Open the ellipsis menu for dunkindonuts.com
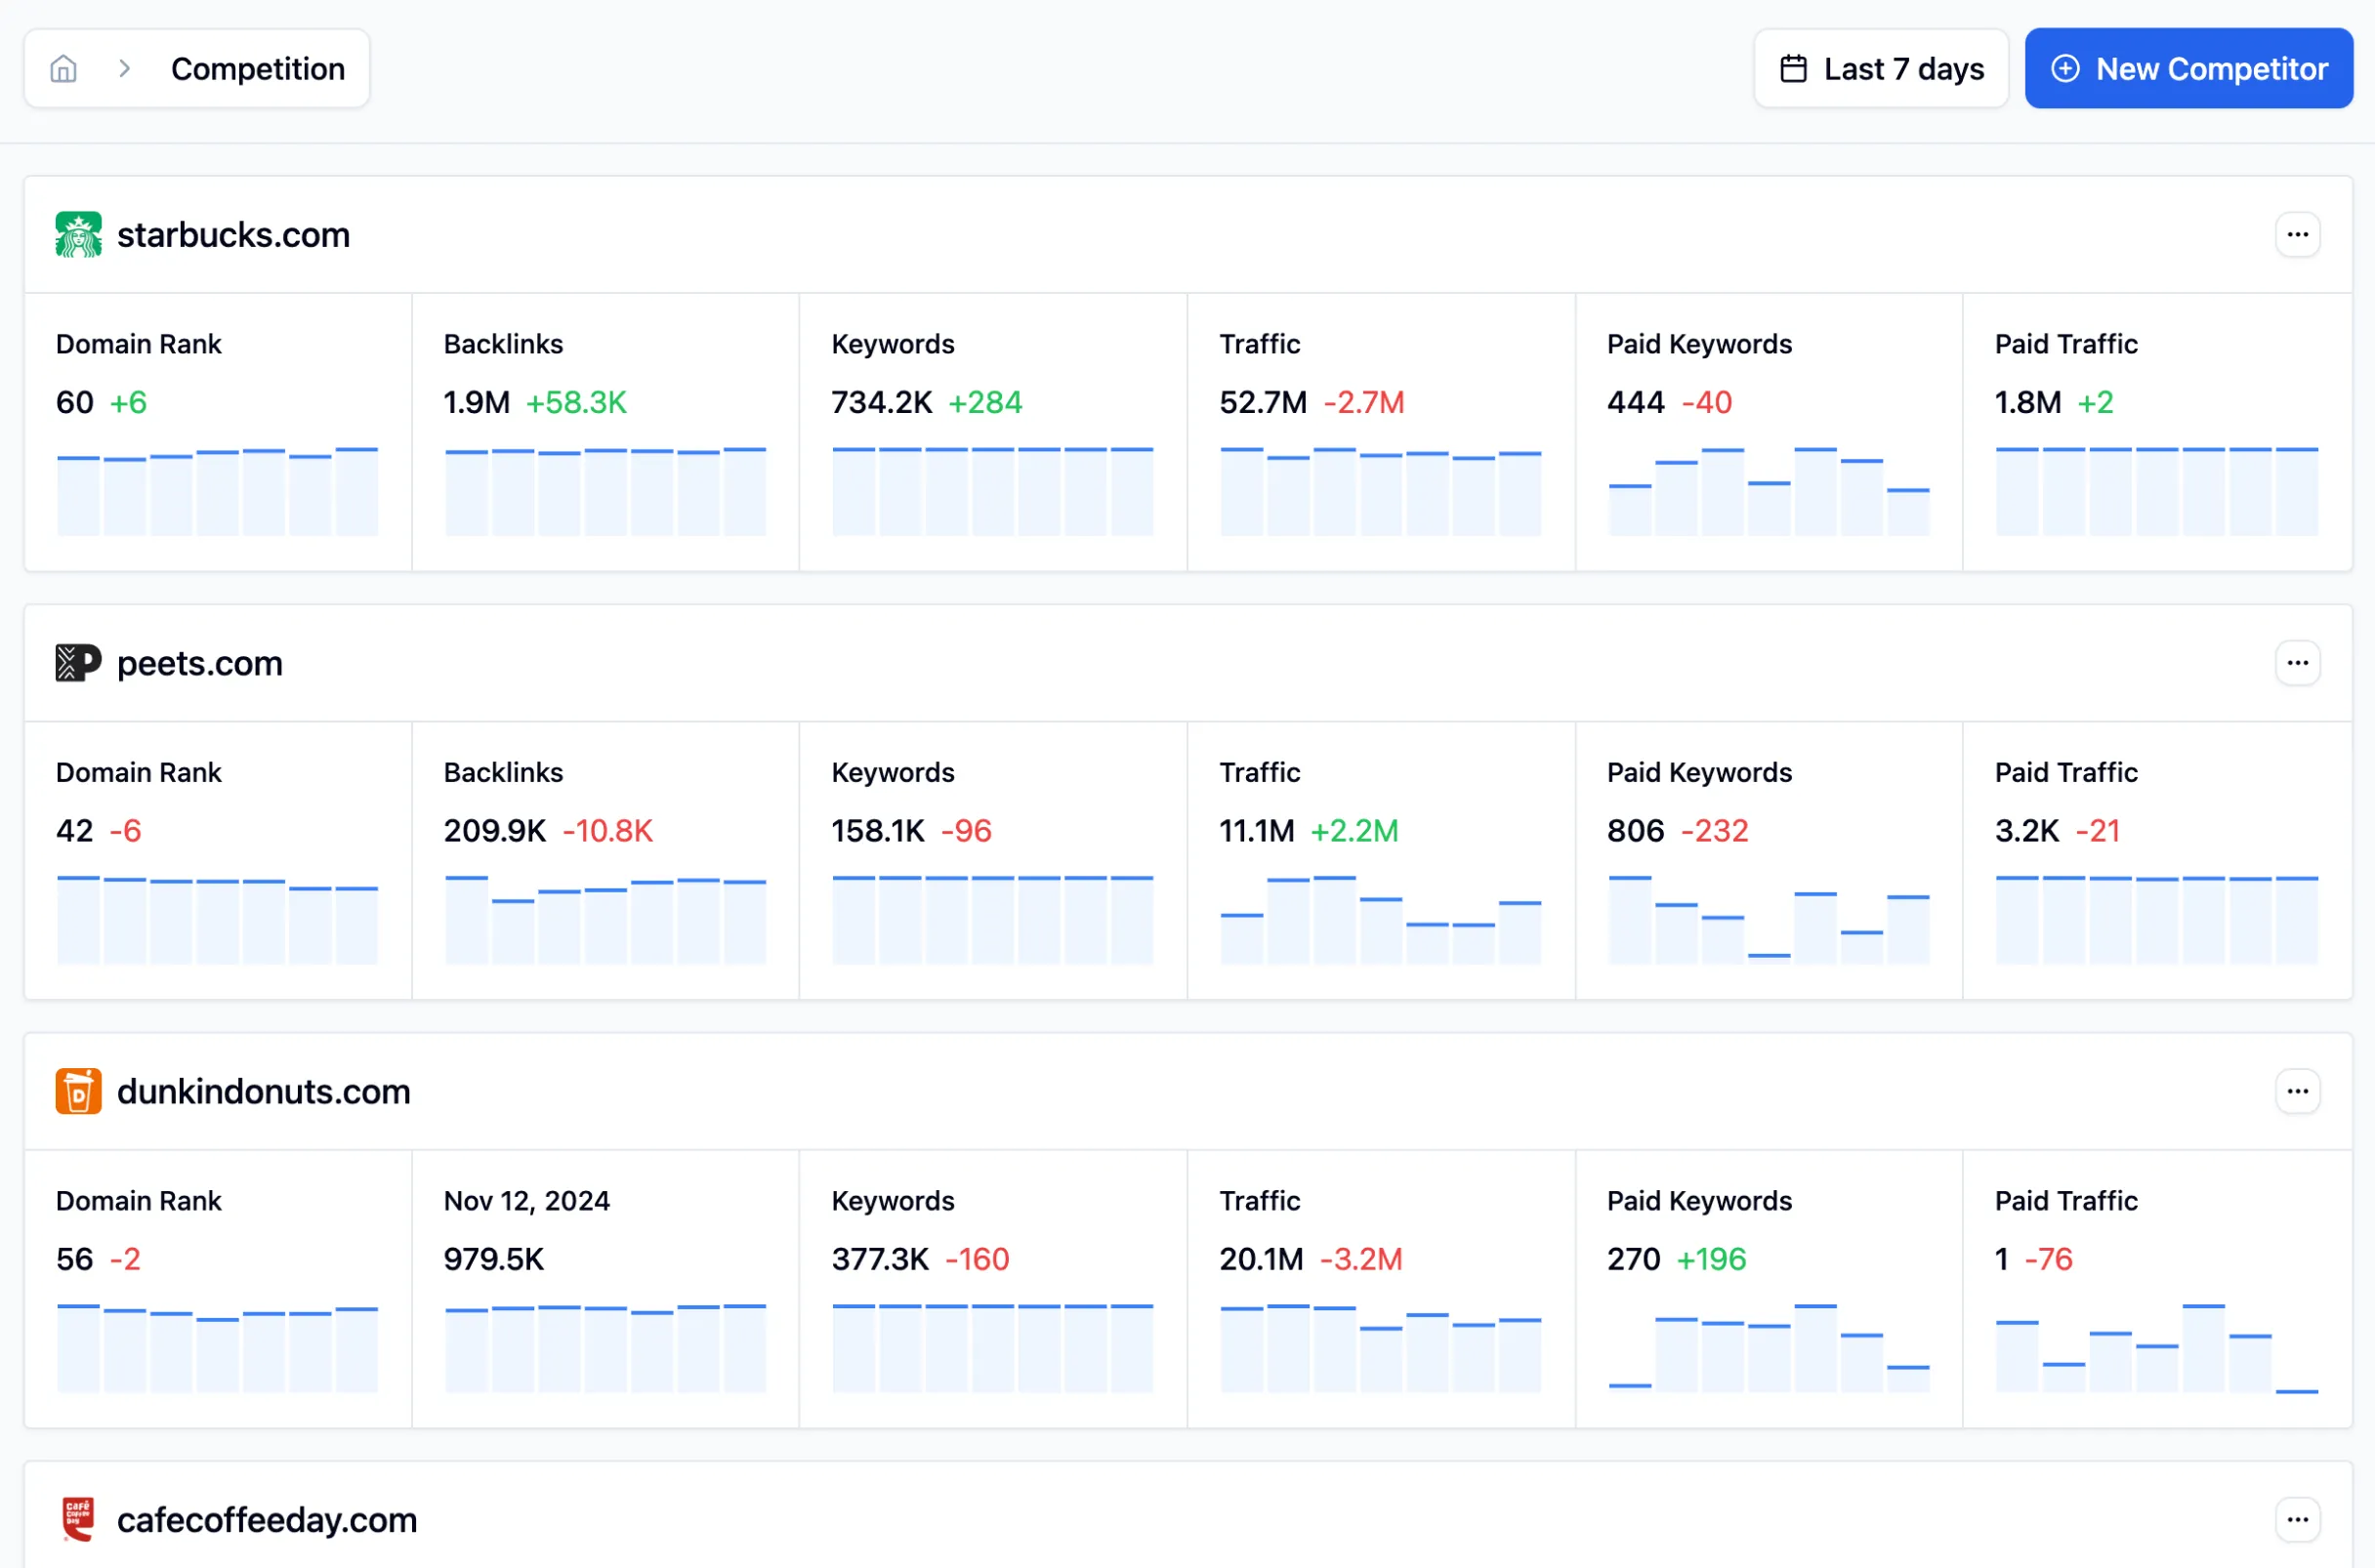2375x1568 pixels. coord(2297,1091)
